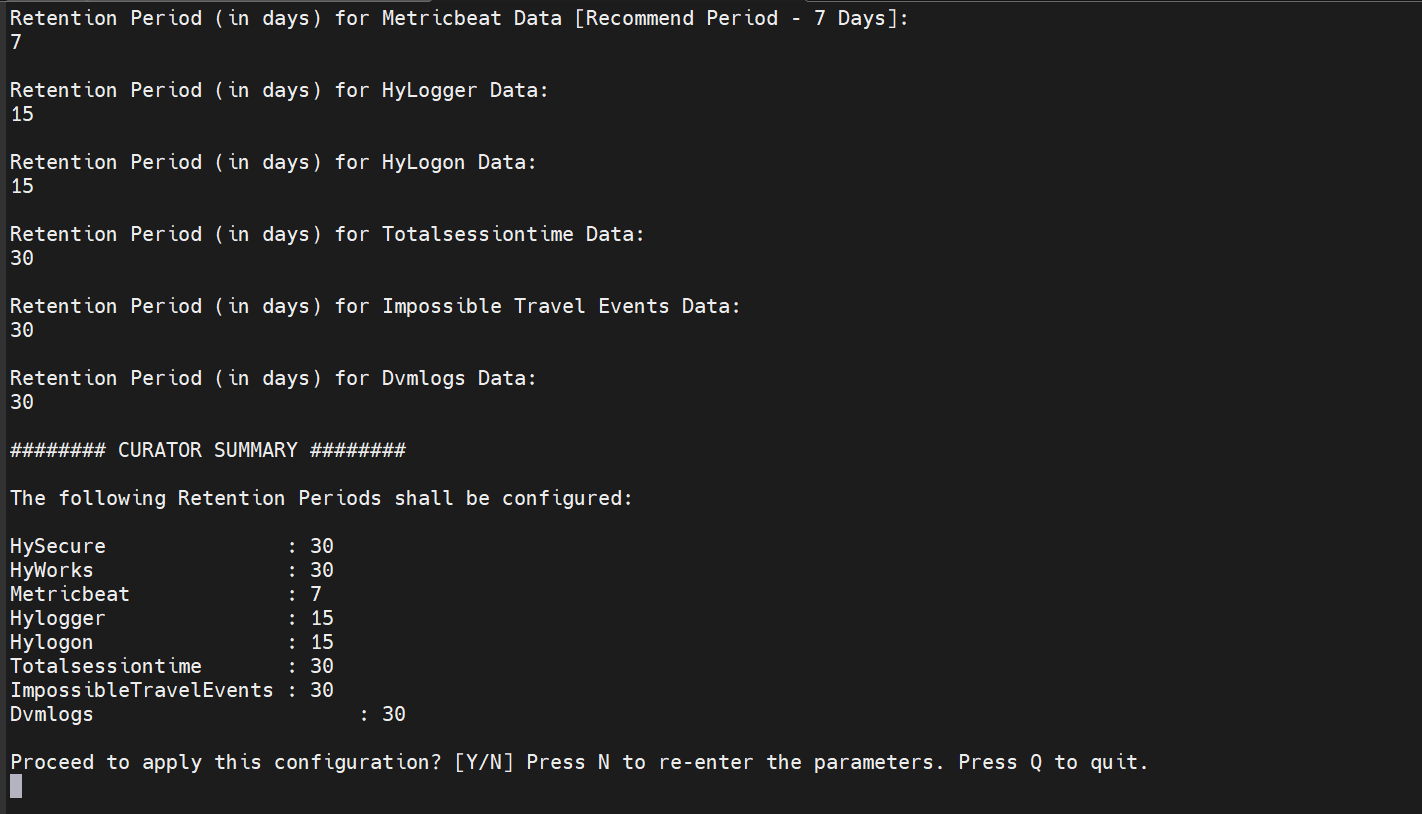Click the Hylogon row in the summary
Image resolution: width=1422 pixels, height=814 pixels.
coord(171,642)
